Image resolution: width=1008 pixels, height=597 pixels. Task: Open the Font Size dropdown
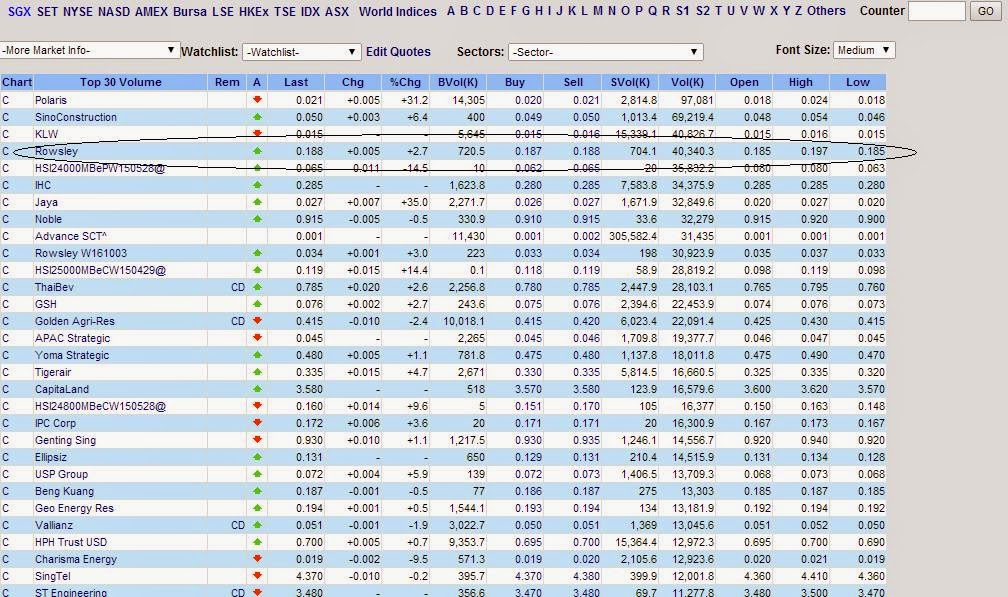(864, 50)
